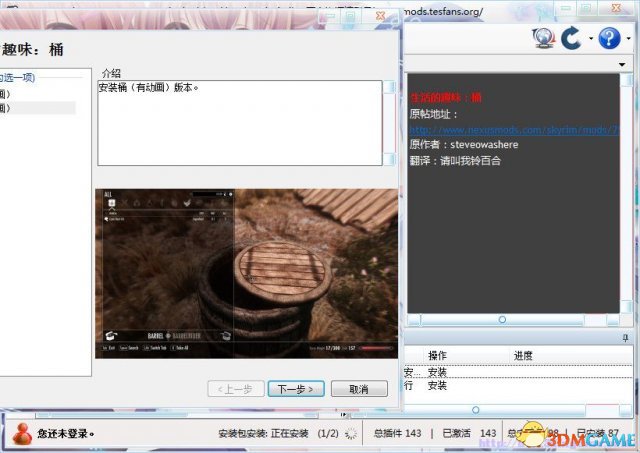Click the 安装包安装: 正在安装 status text
The image size is (640, 453).
[263, 433]
